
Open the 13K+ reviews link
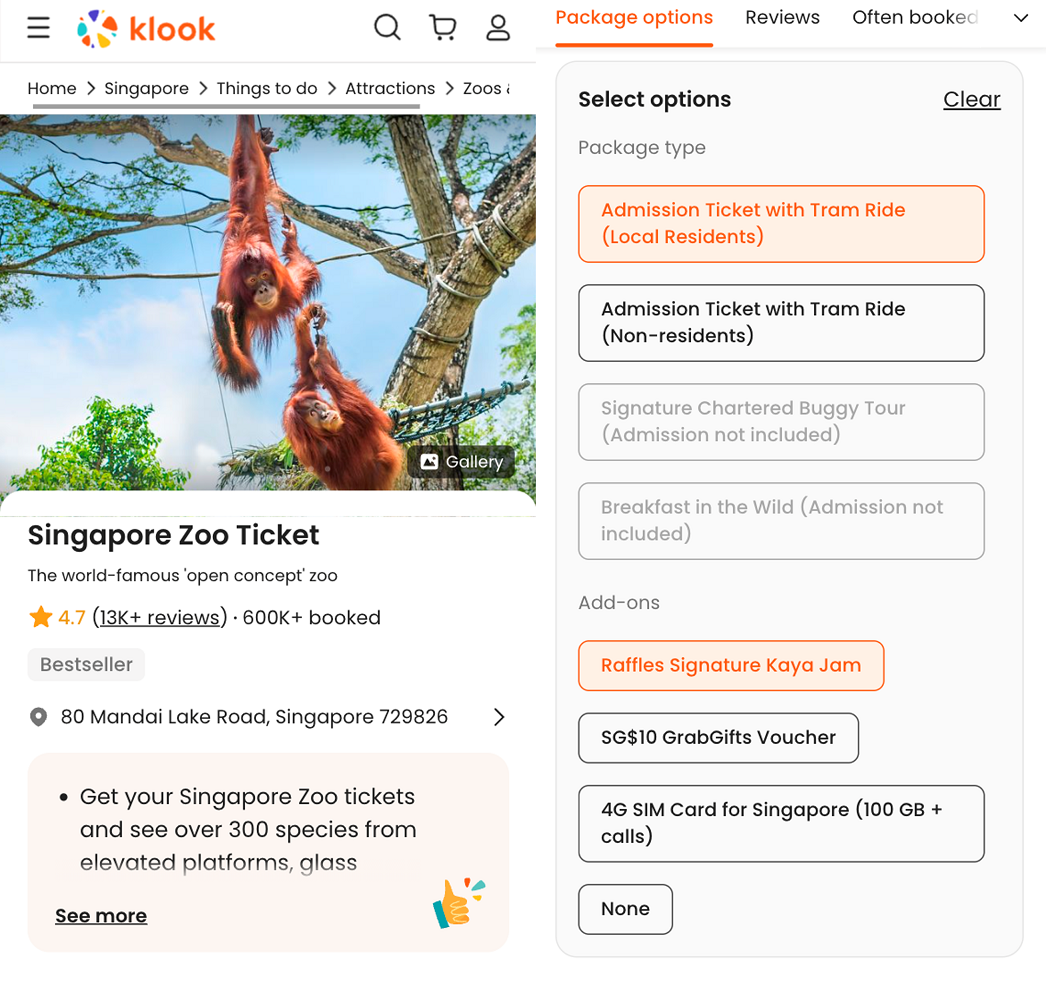(160, 617)
